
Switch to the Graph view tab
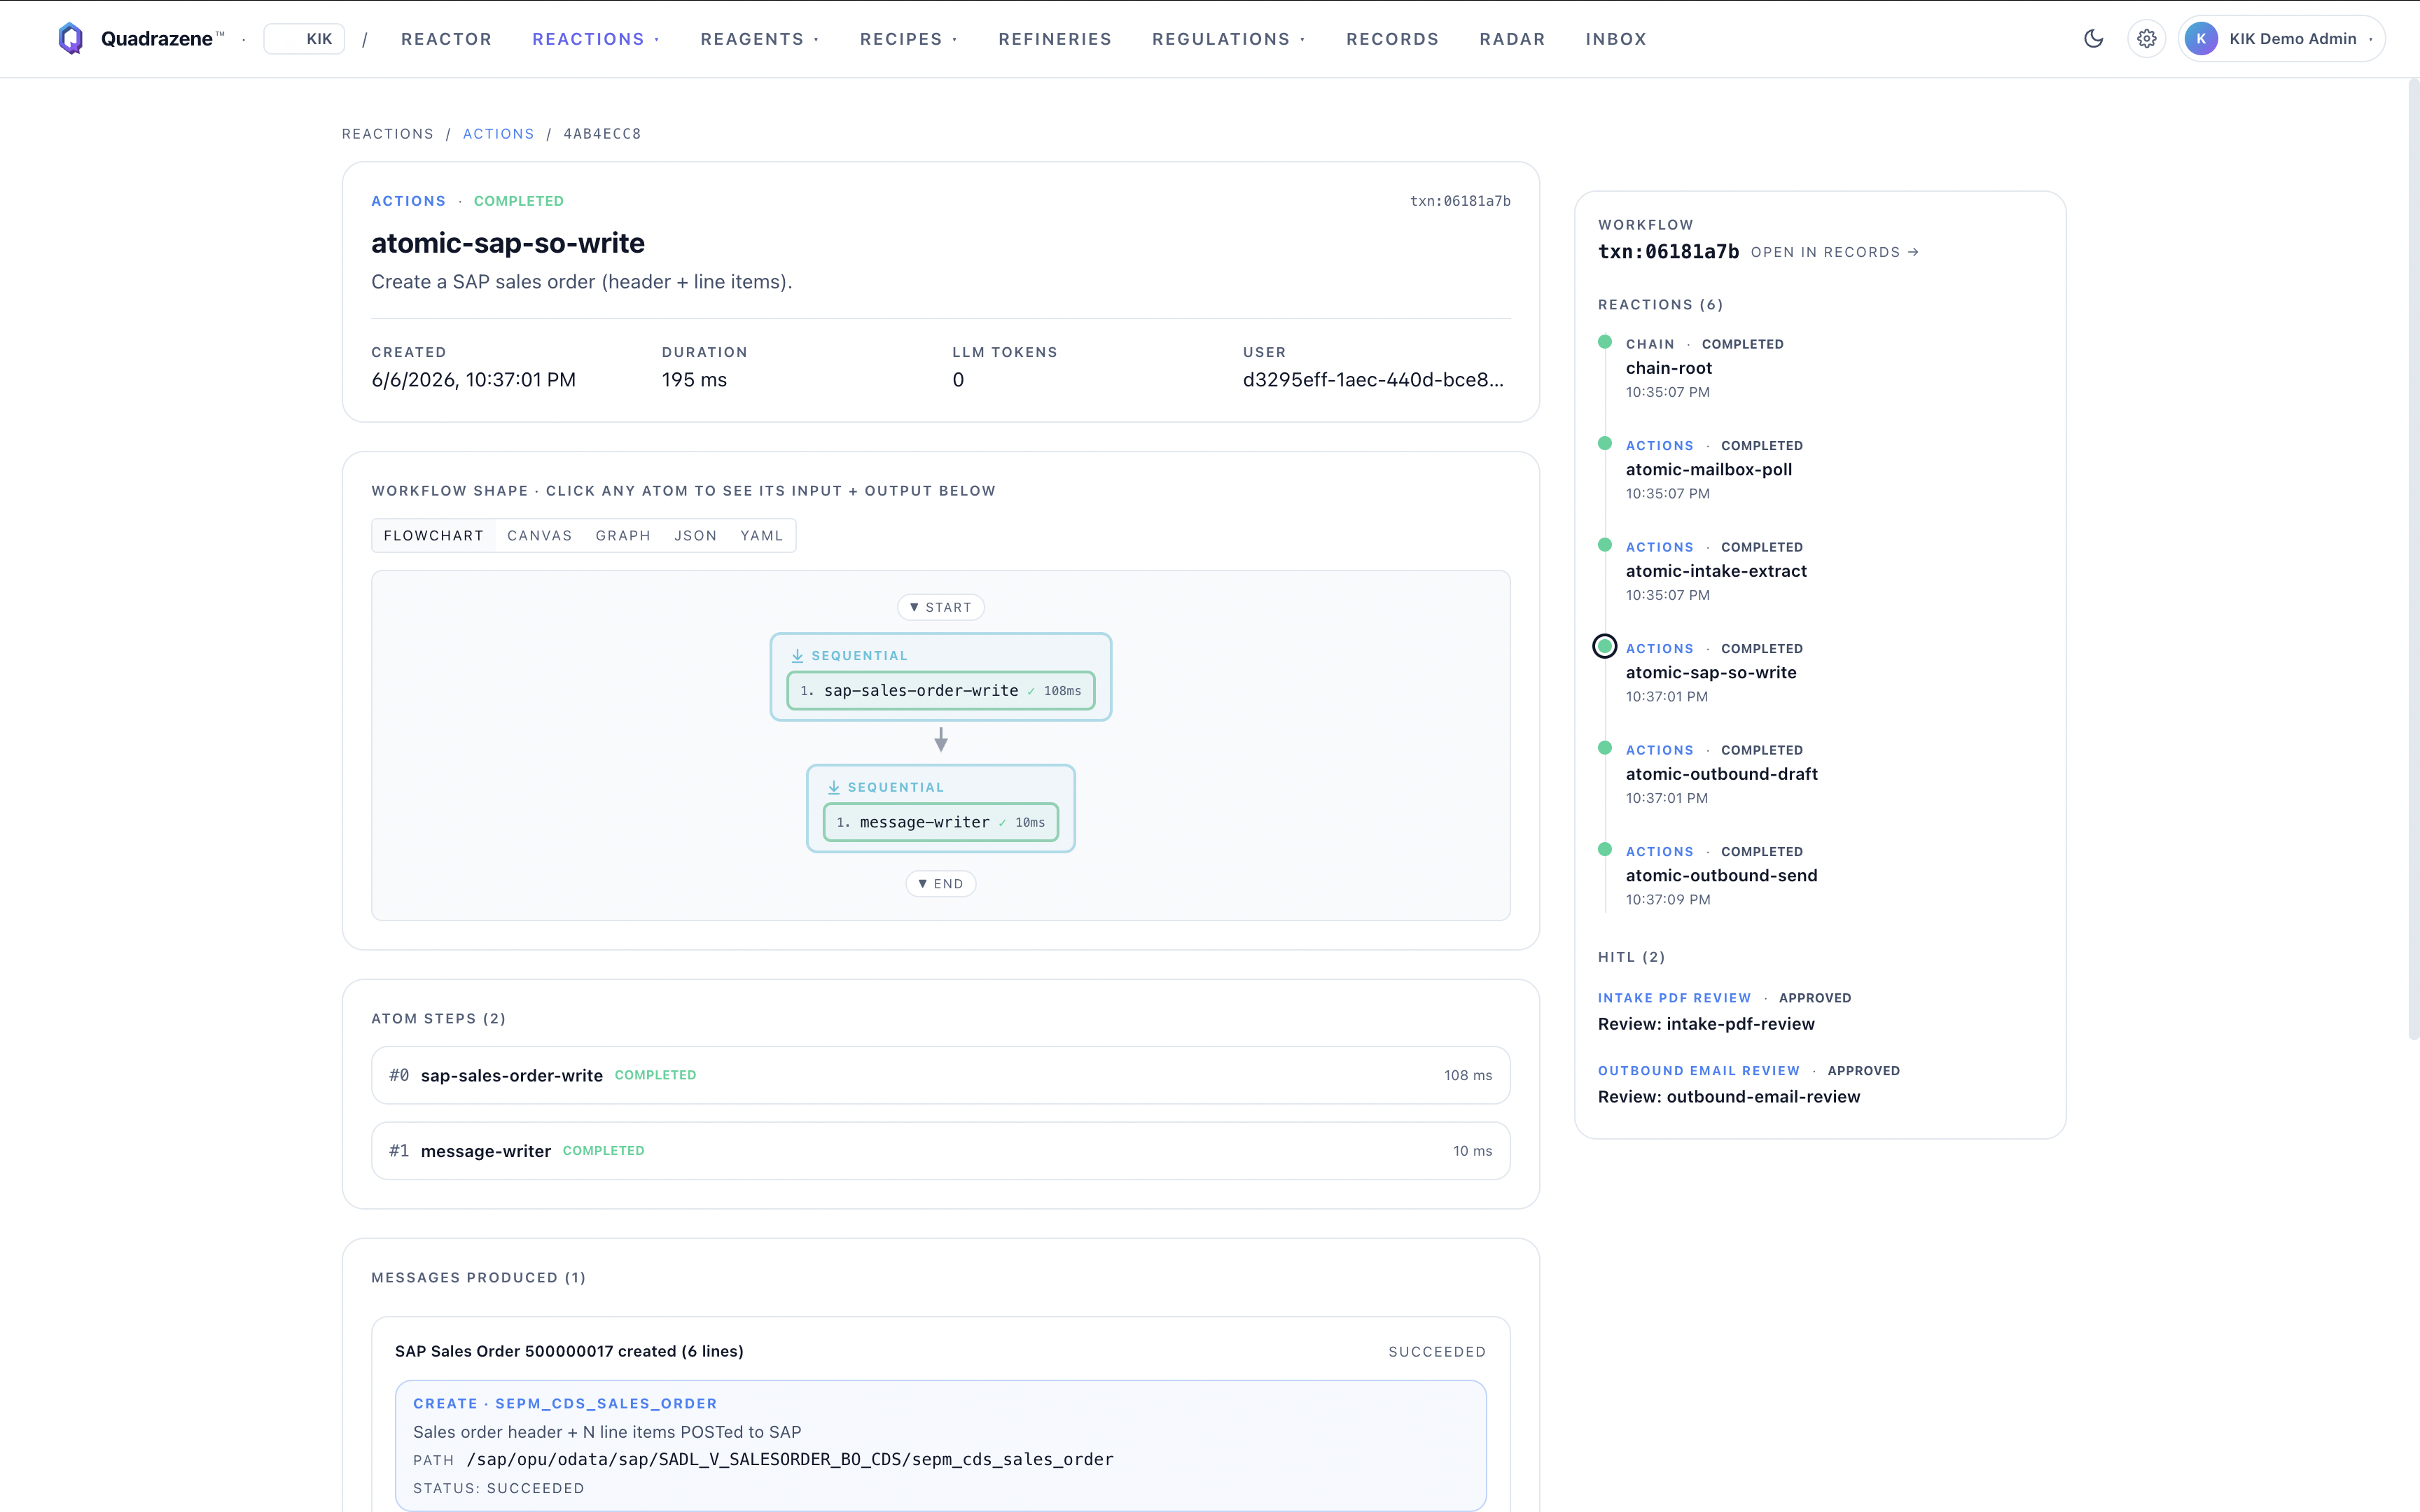tap(623, 536)
